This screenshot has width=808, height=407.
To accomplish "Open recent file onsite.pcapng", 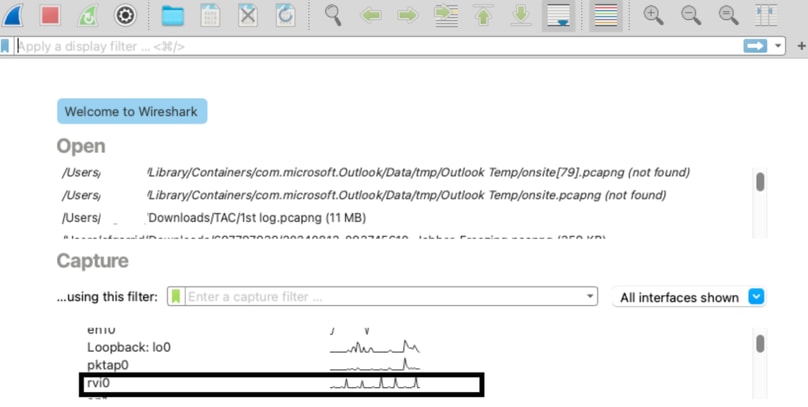I will pos(364,195).
